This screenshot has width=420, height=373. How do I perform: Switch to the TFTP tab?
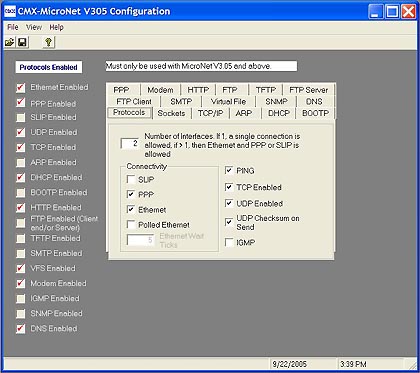tap(266, 90)
